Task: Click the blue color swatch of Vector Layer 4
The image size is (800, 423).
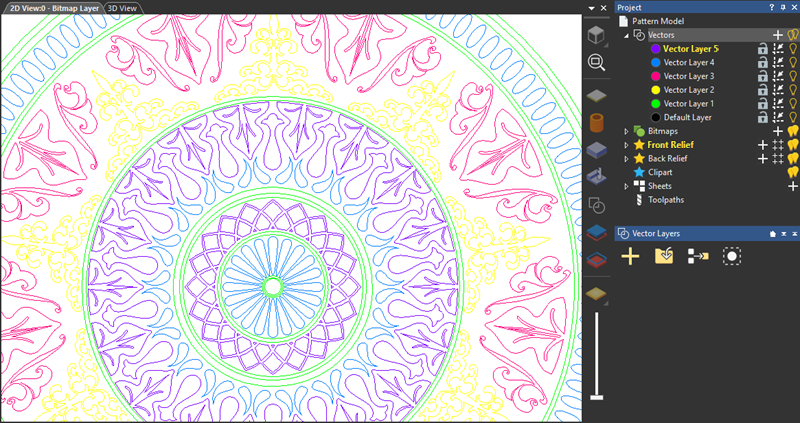Action: pos(656,63)
